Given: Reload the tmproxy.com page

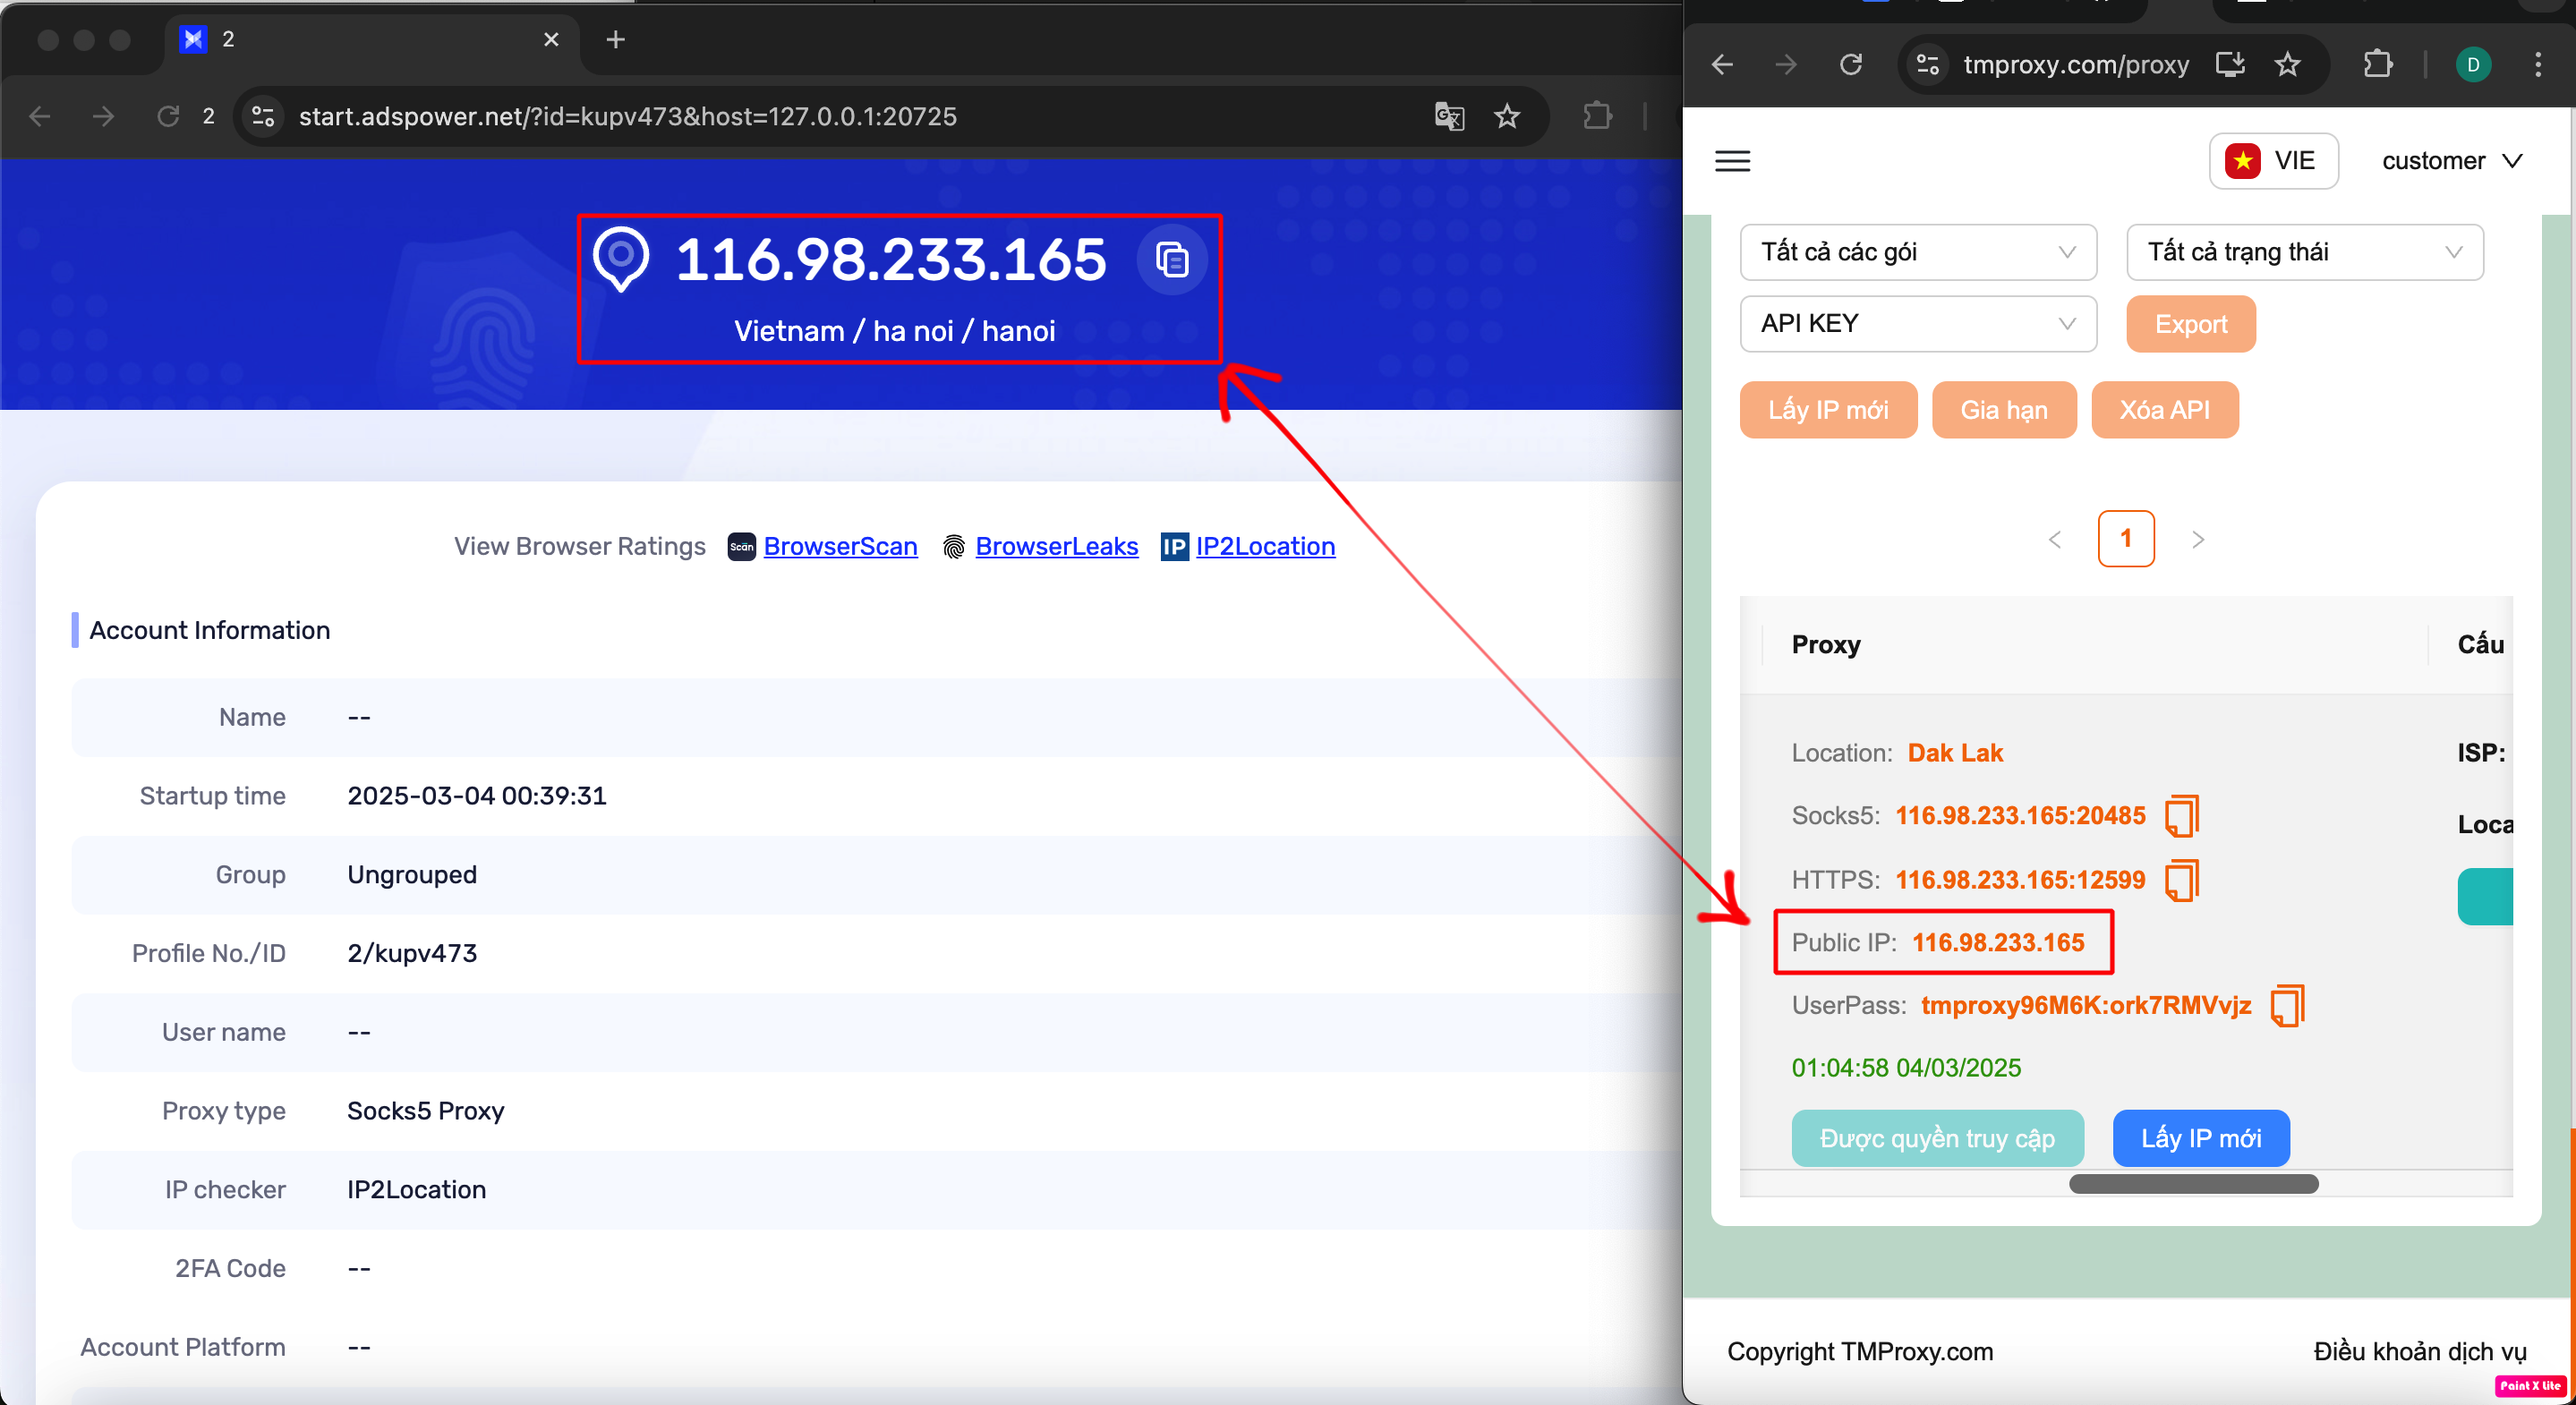Looking at the screenshot, I should coord(1851,65).
